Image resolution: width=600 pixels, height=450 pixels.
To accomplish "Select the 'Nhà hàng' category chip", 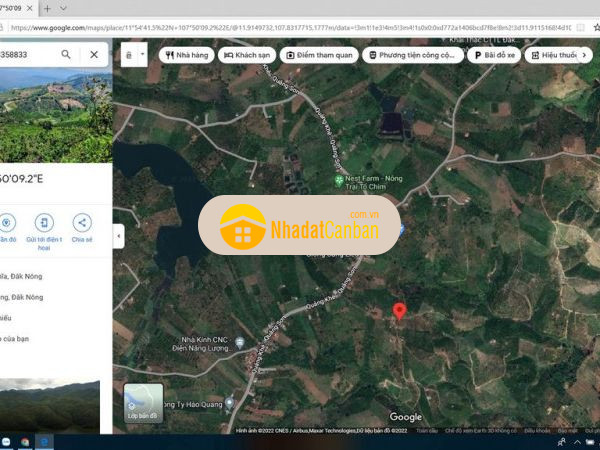I will tap(185, 55).
